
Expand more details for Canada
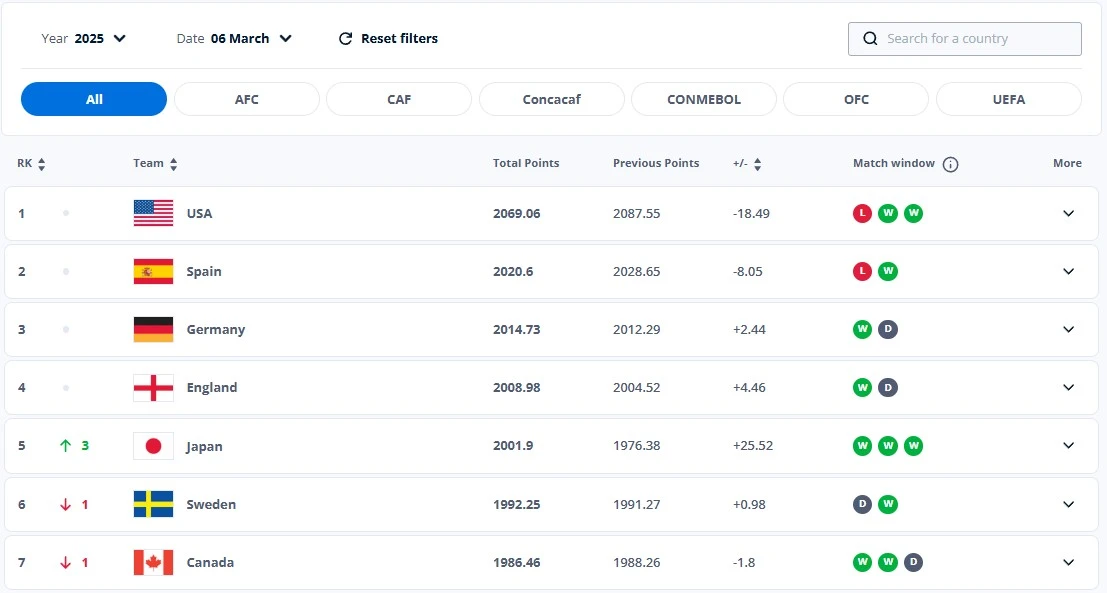(1068, 562)
